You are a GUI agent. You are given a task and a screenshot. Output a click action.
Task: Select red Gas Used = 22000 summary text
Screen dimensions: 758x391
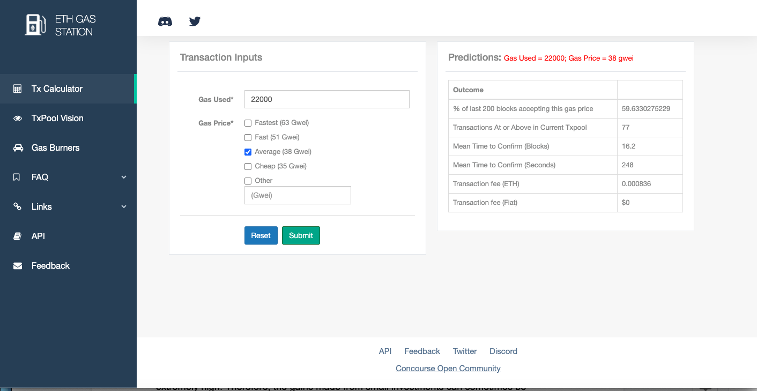coord(568,58)
